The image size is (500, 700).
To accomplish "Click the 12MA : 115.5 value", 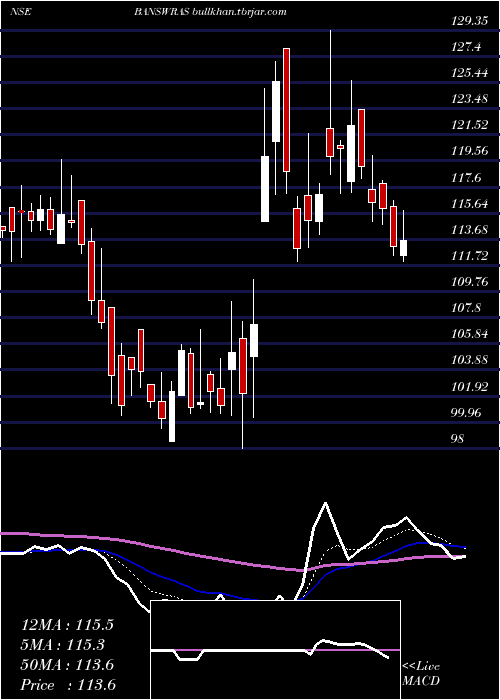I will click(x=67, y=625).
